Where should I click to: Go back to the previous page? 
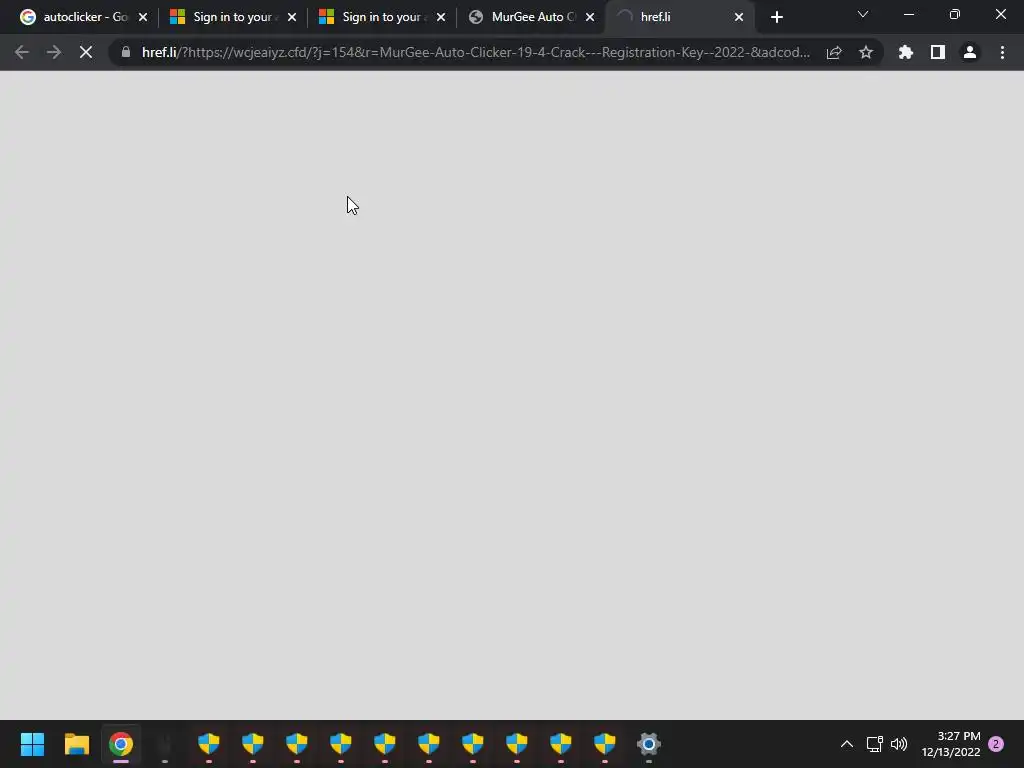22,52
